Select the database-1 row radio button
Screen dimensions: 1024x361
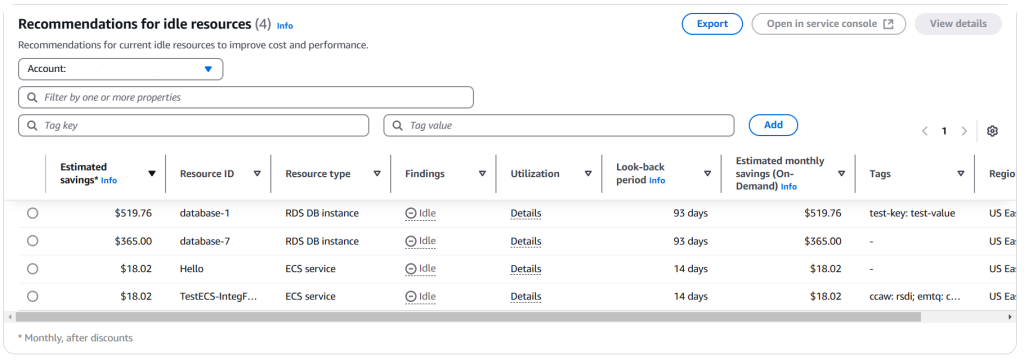33,213
